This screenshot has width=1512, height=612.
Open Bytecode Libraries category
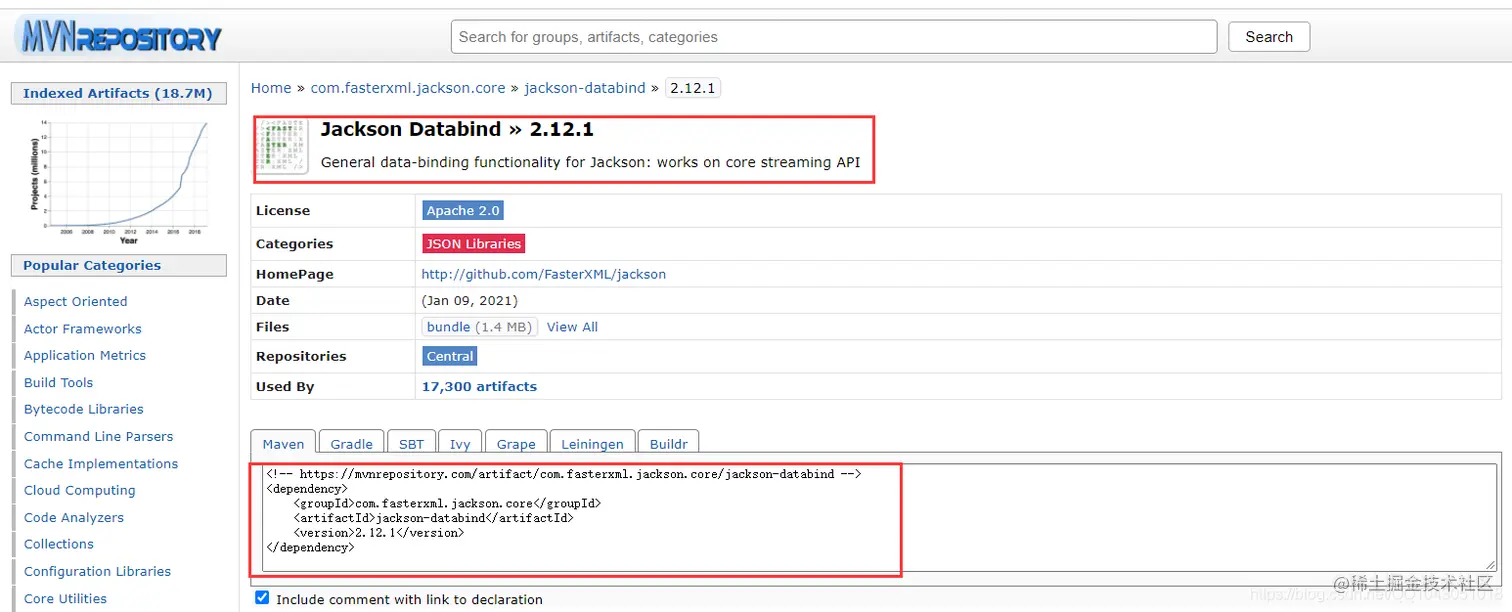point(84,410)
